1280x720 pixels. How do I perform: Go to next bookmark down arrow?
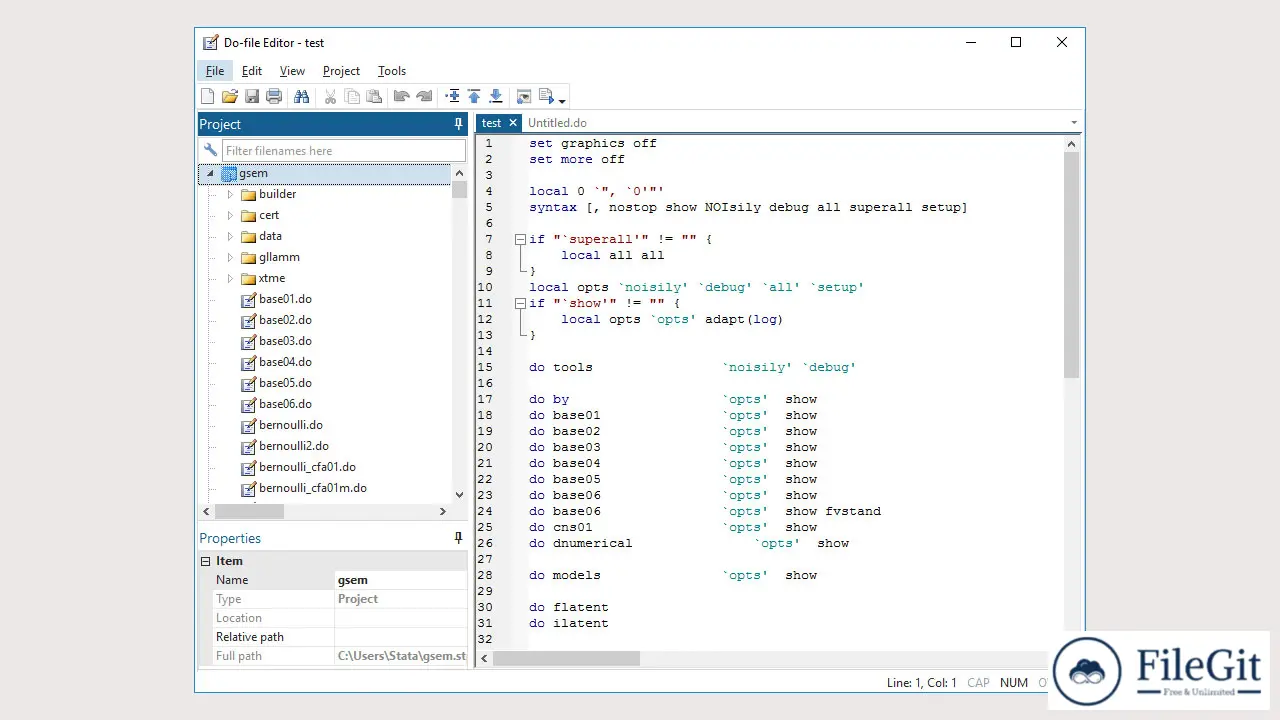(x=496, y=96)
